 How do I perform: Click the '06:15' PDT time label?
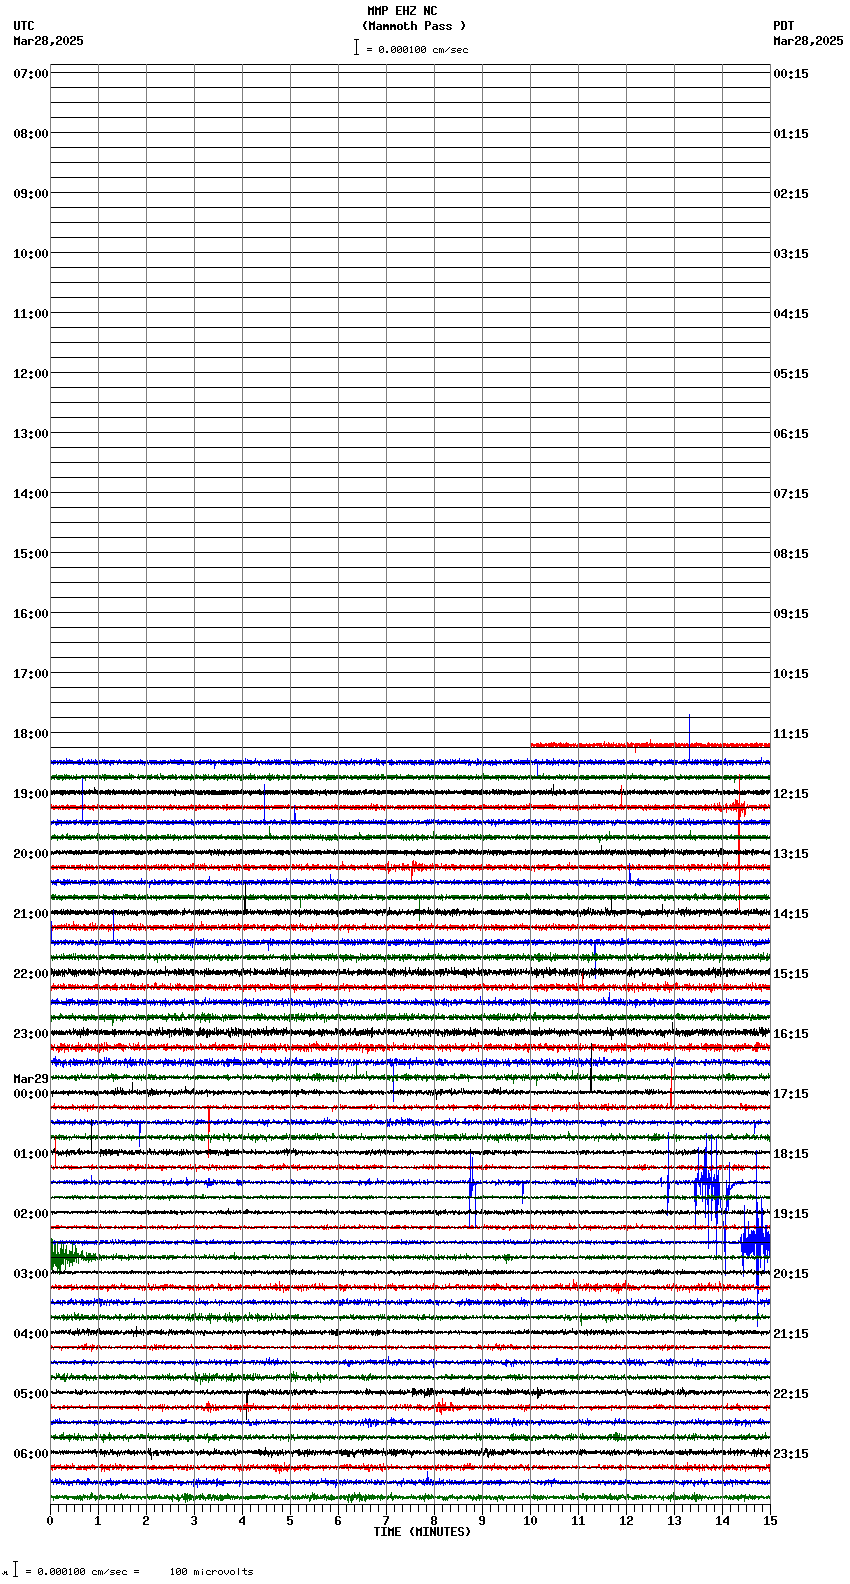click(x=791, y=434)
